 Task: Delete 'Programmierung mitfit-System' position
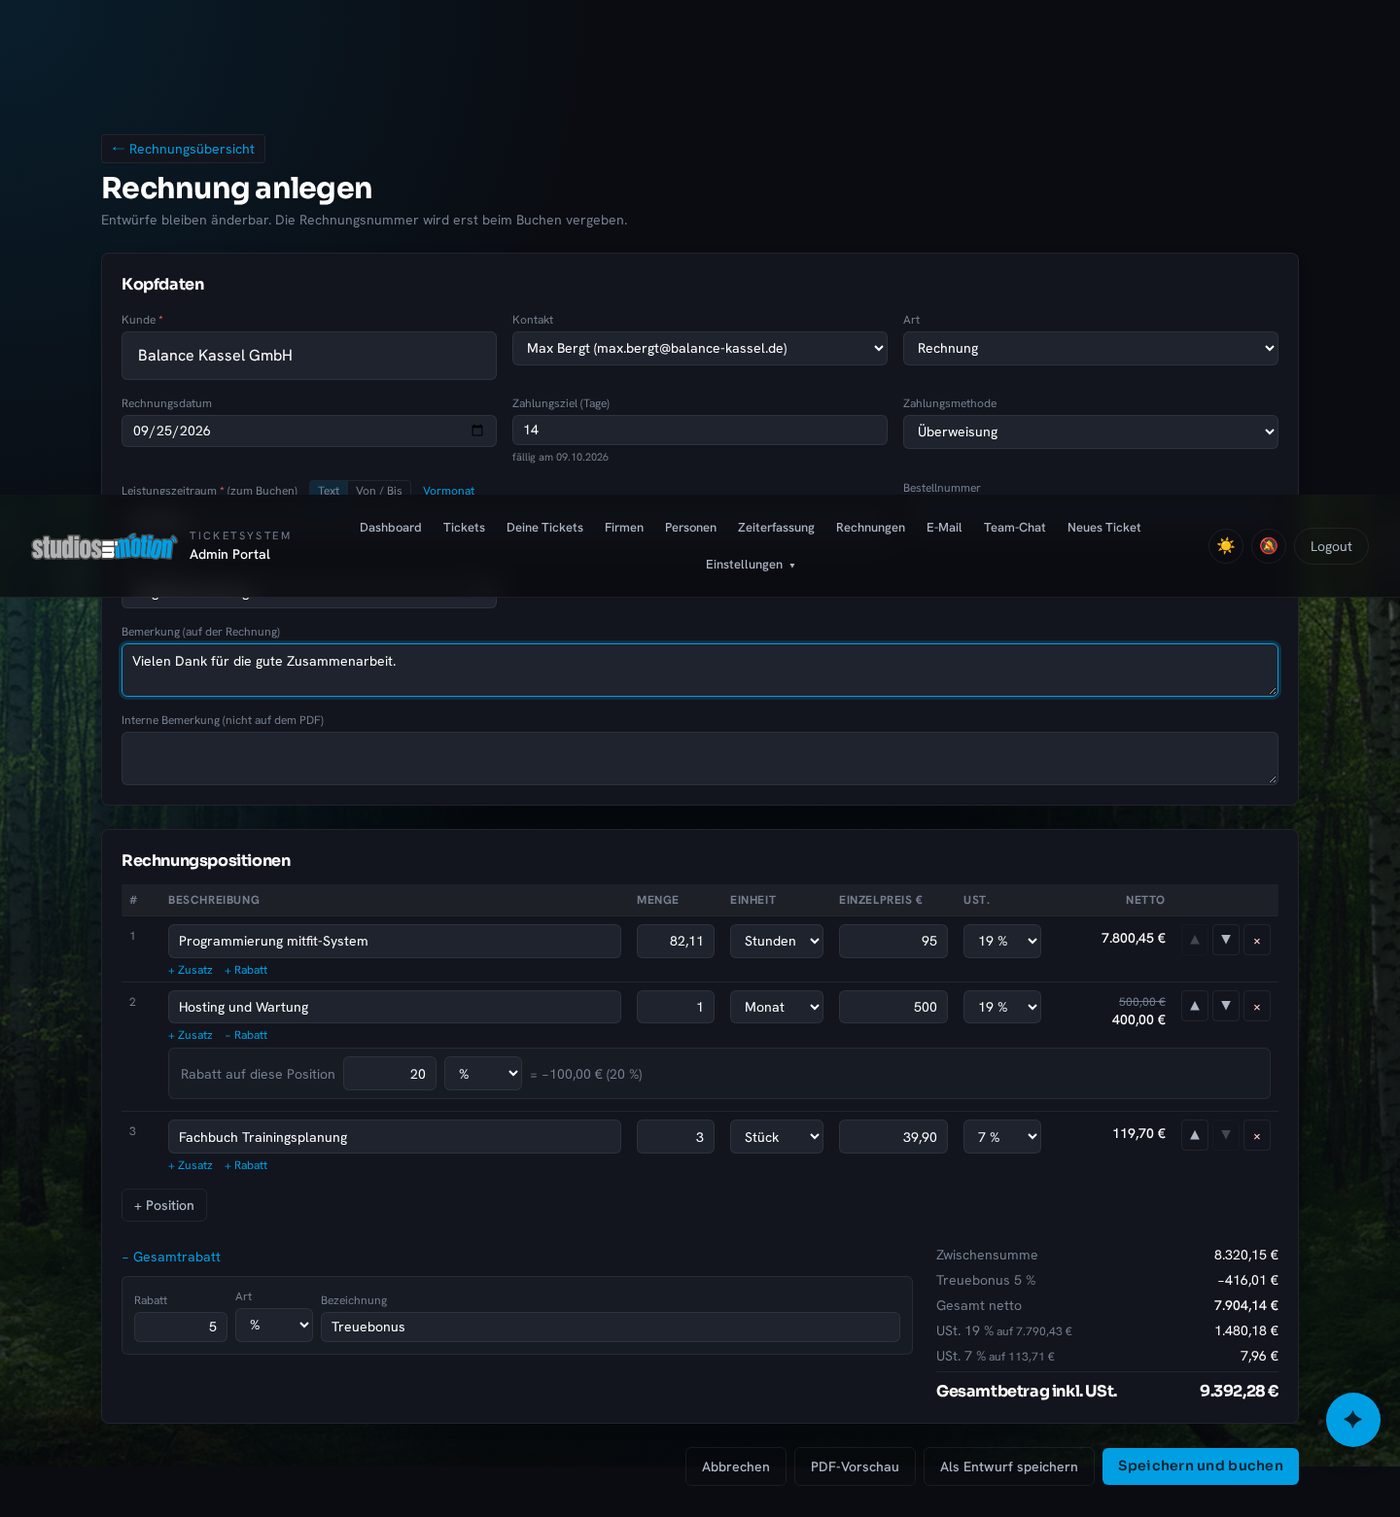coord(1257,940)
